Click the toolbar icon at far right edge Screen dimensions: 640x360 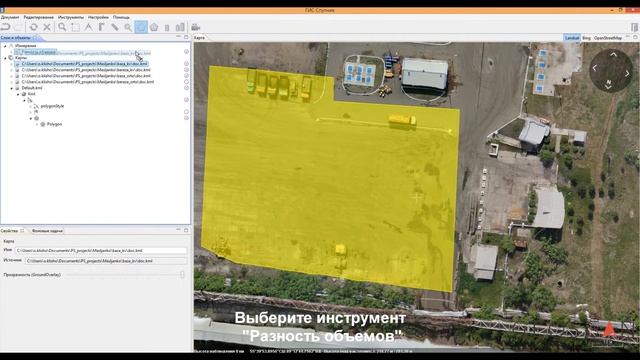634,27
